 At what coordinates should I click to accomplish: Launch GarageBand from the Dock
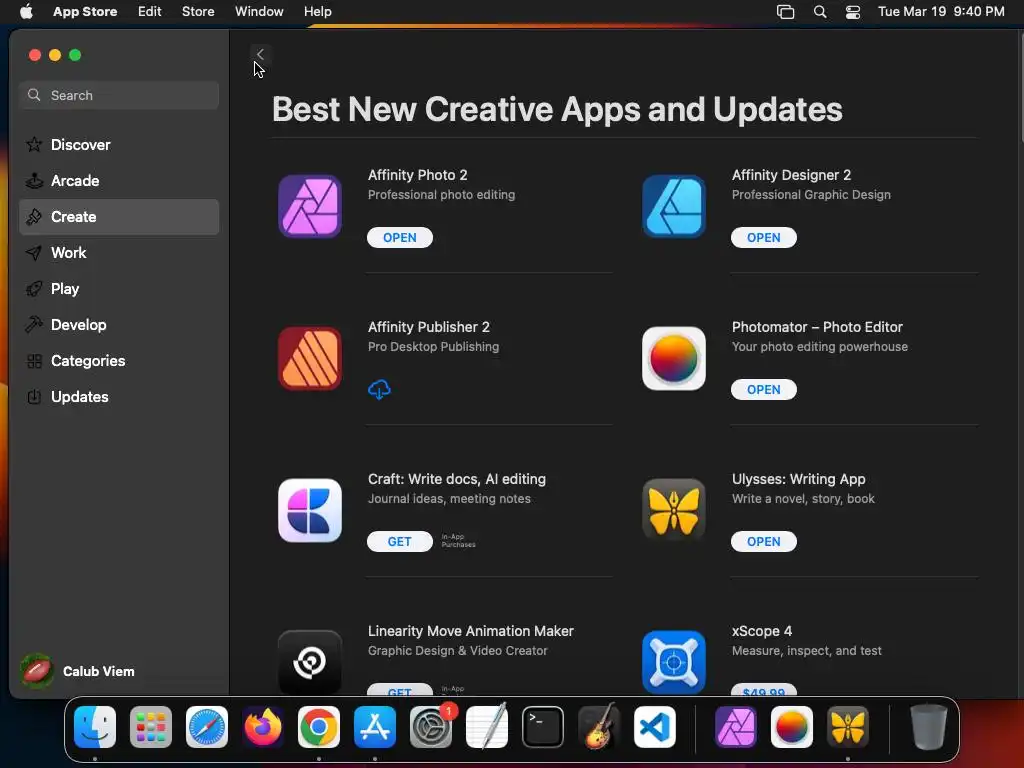point(599,727)
